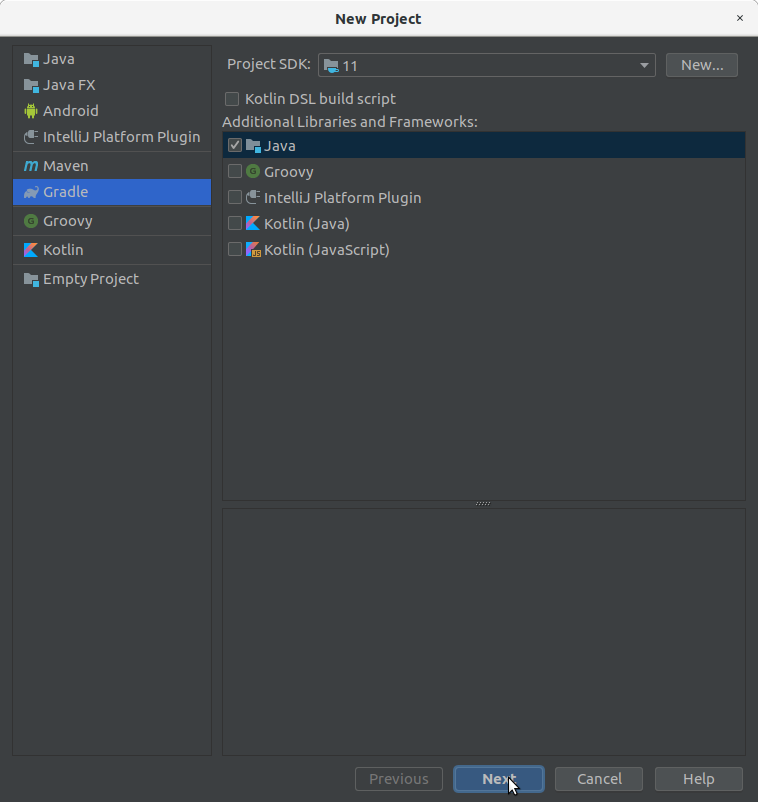This screenshot has height=802, width=758.
Task: Click the Kotlin (JavaScript) framework icon
Action: coord(253,250)
